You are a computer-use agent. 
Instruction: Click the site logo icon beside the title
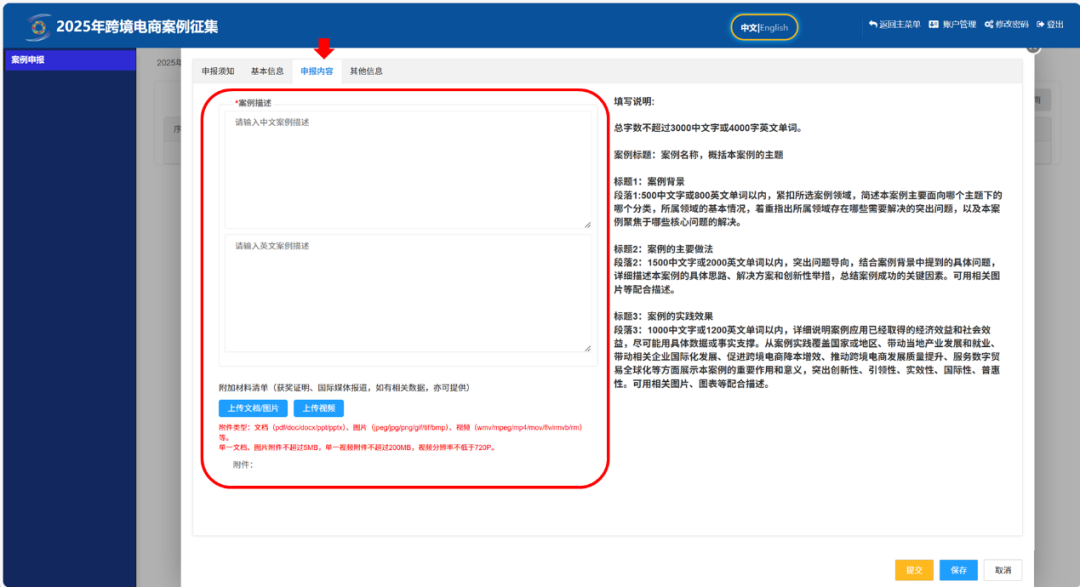[39, 27]
